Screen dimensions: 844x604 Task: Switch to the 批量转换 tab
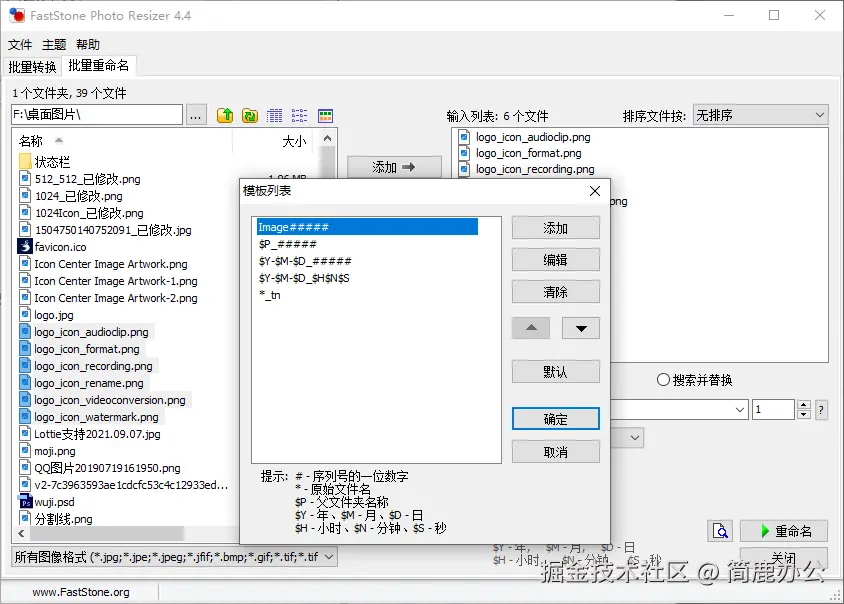pyautogui.click(x=32, y=67)
